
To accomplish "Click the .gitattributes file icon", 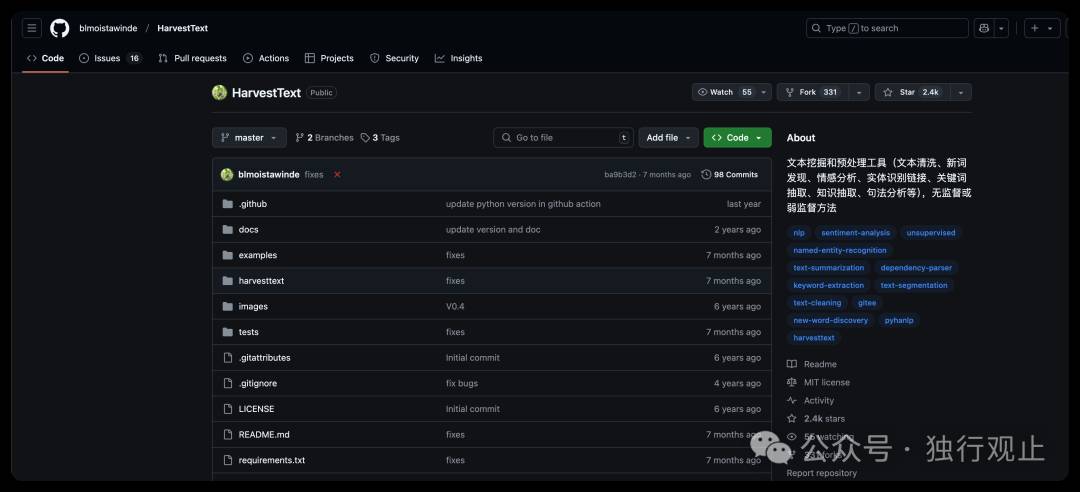I will point(228,358).
